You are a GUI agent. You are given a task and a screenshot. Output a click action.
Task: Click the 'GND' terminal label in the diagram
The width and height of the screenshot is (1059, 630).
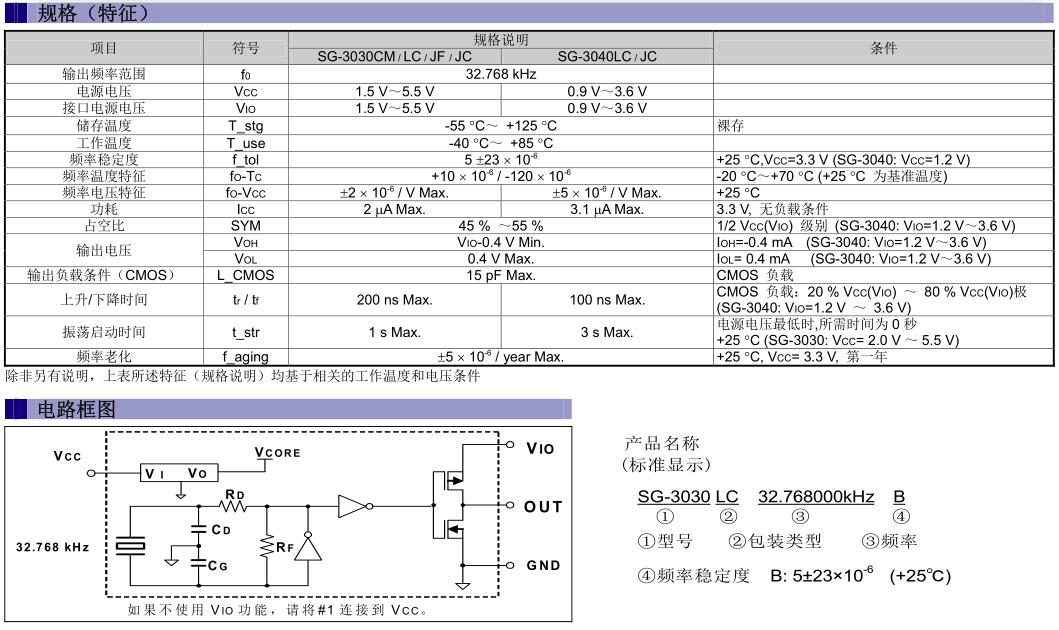(544, 566)
